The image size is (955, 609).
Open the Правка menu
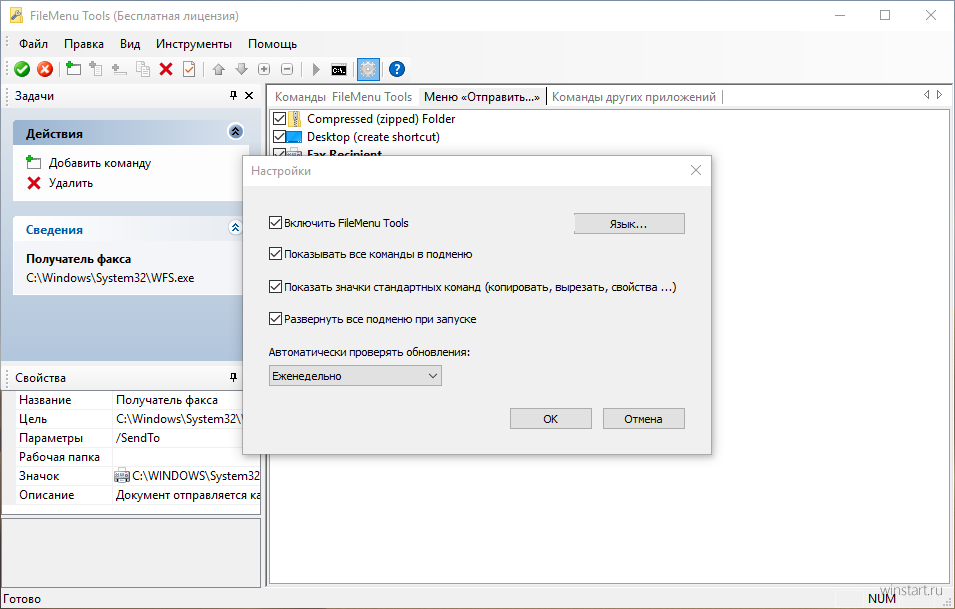coord(84,44)
